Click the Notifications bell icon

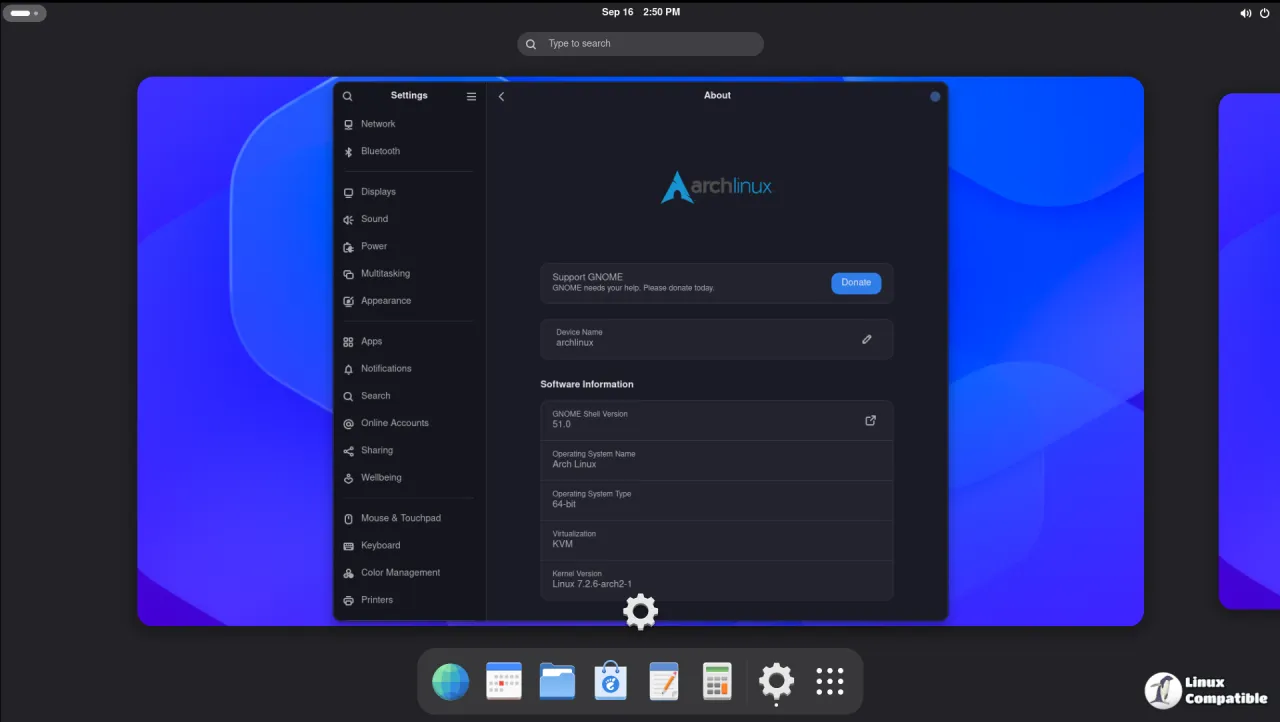(x=348, y=369)
